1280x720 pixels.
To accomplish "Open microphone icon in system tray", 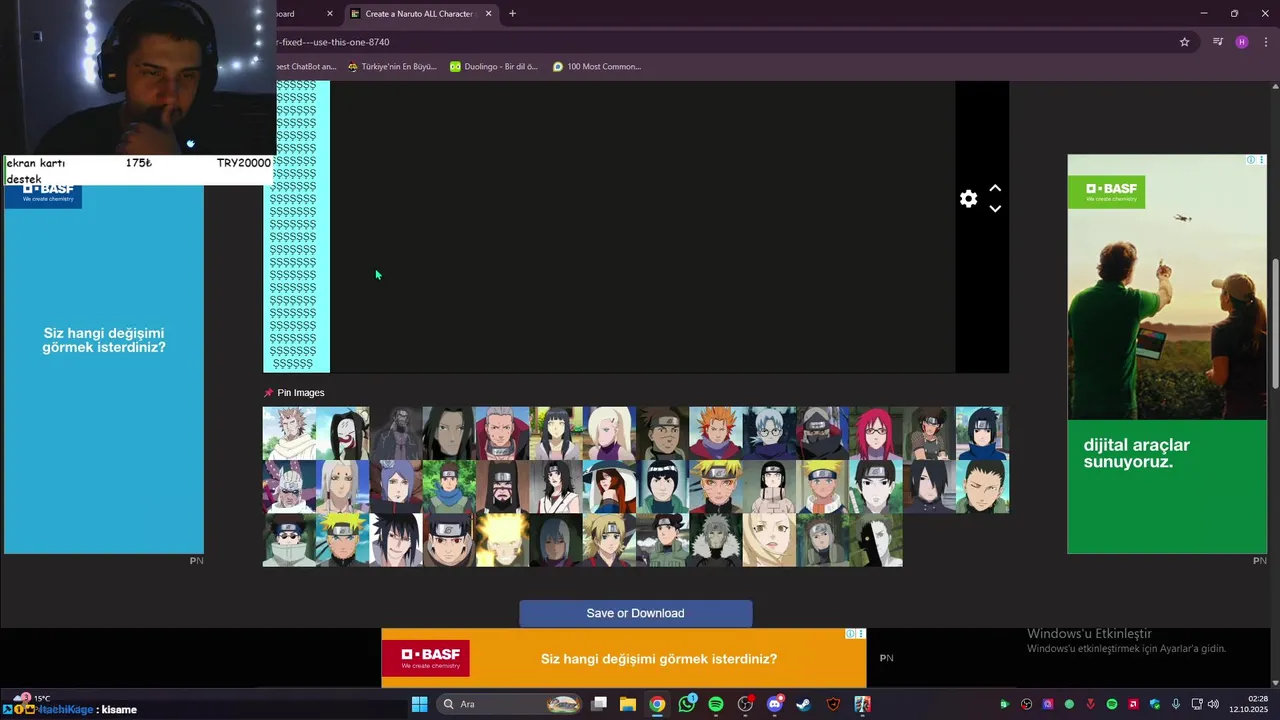I will (1176, 704).
